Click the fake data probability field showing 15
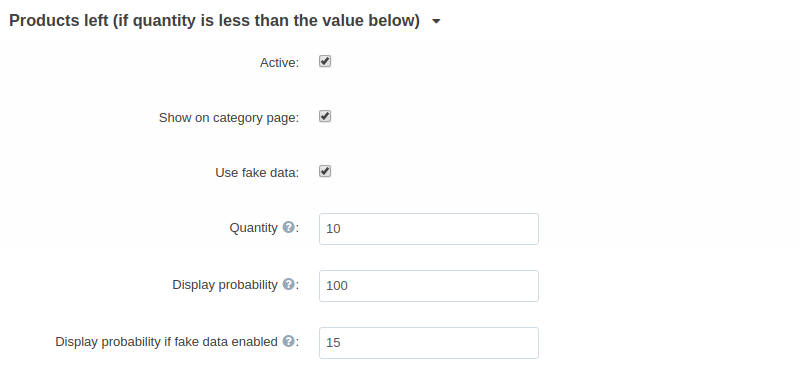The image size is (799, 381). [x=429, y=343]
